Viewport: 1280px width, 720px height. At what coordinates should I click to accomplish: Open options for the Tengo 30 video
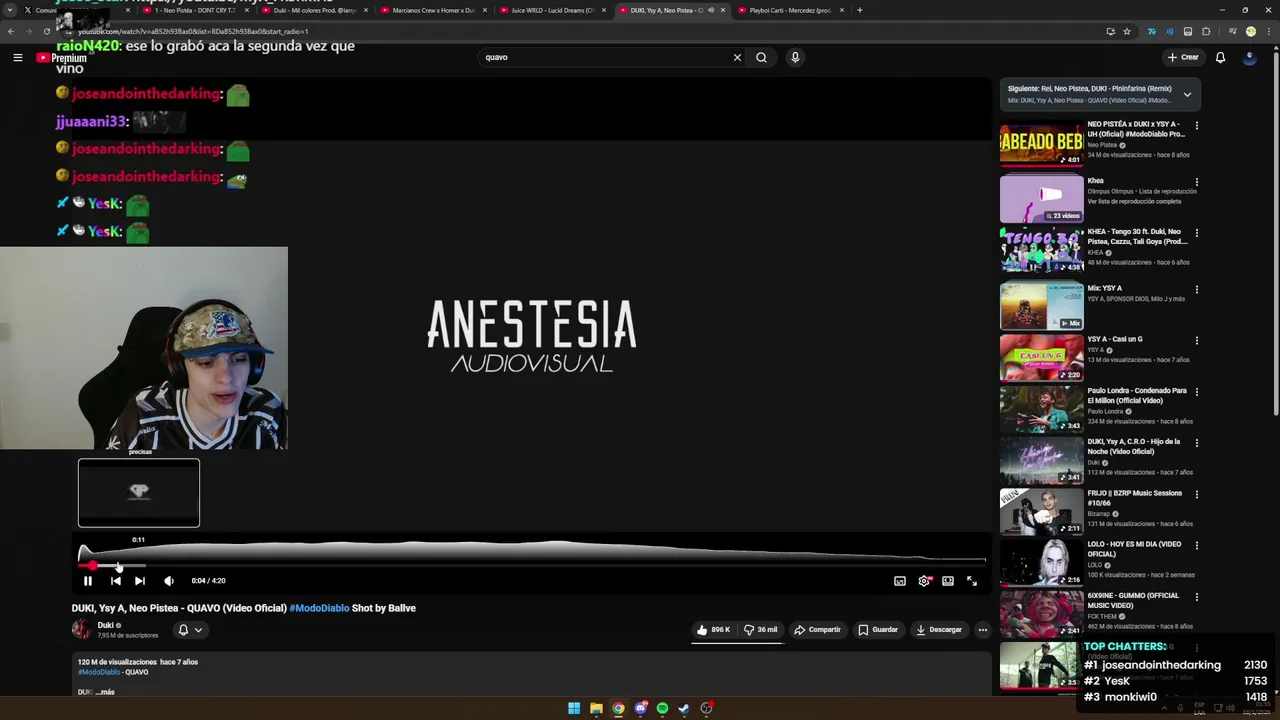[x=1196, y=233]
